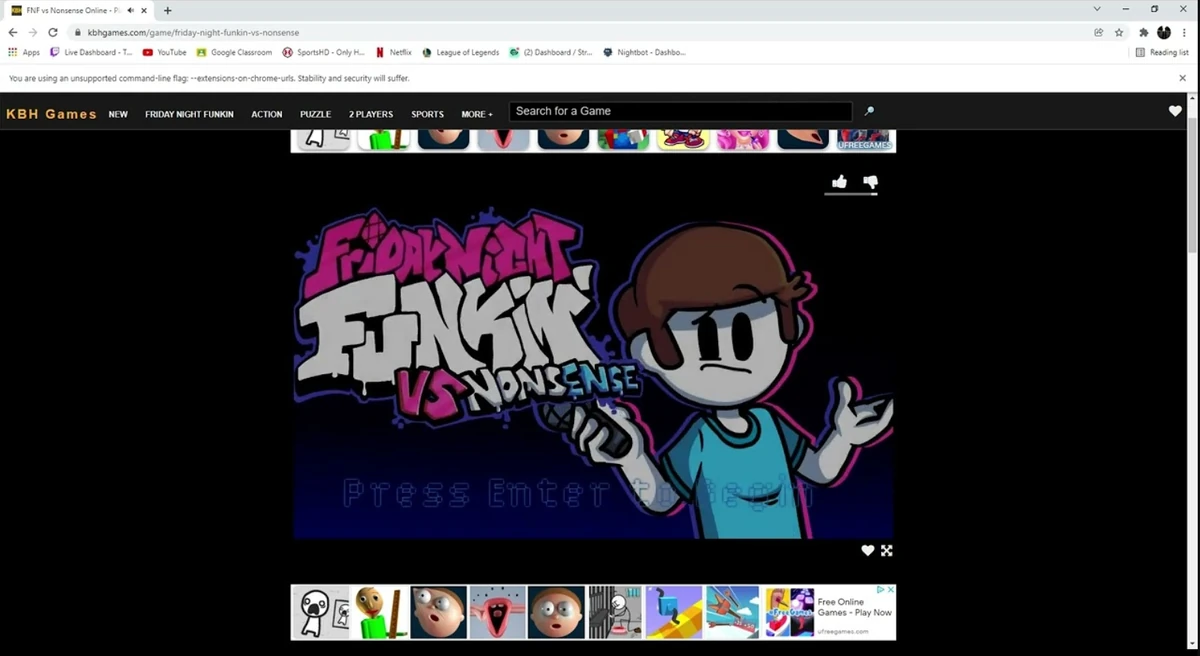Select the like thumbs-up icon
The height and width of the screenshot is (656, 1200).
point(838,181)
